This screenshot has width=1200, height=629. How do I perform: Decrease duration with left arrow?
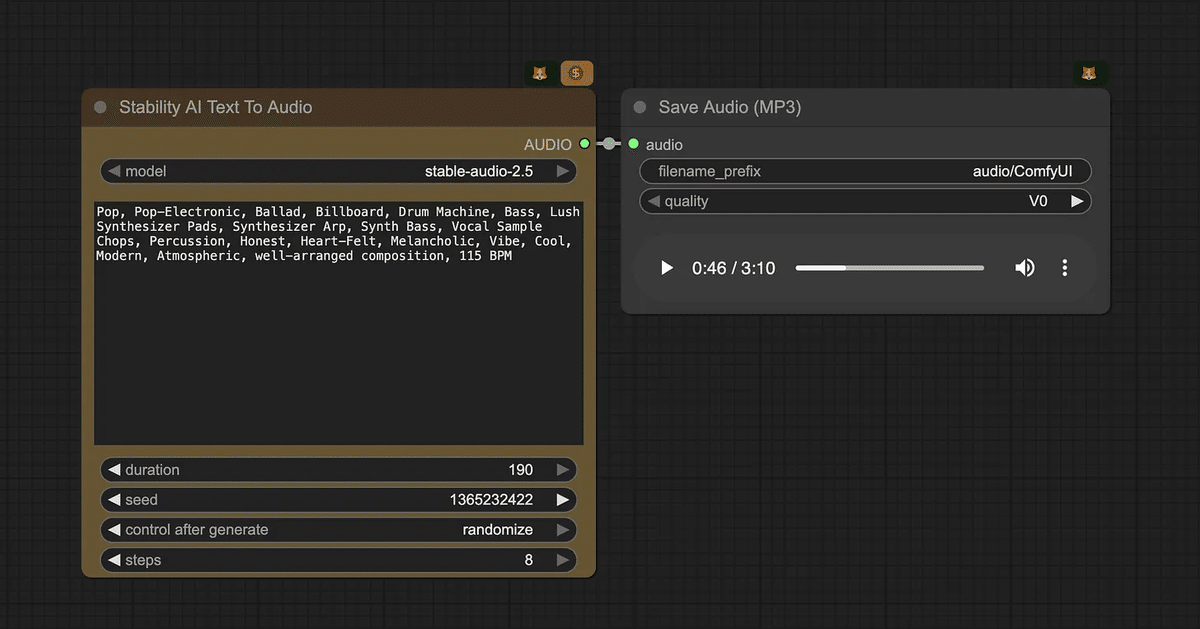[x=114, y=469]
